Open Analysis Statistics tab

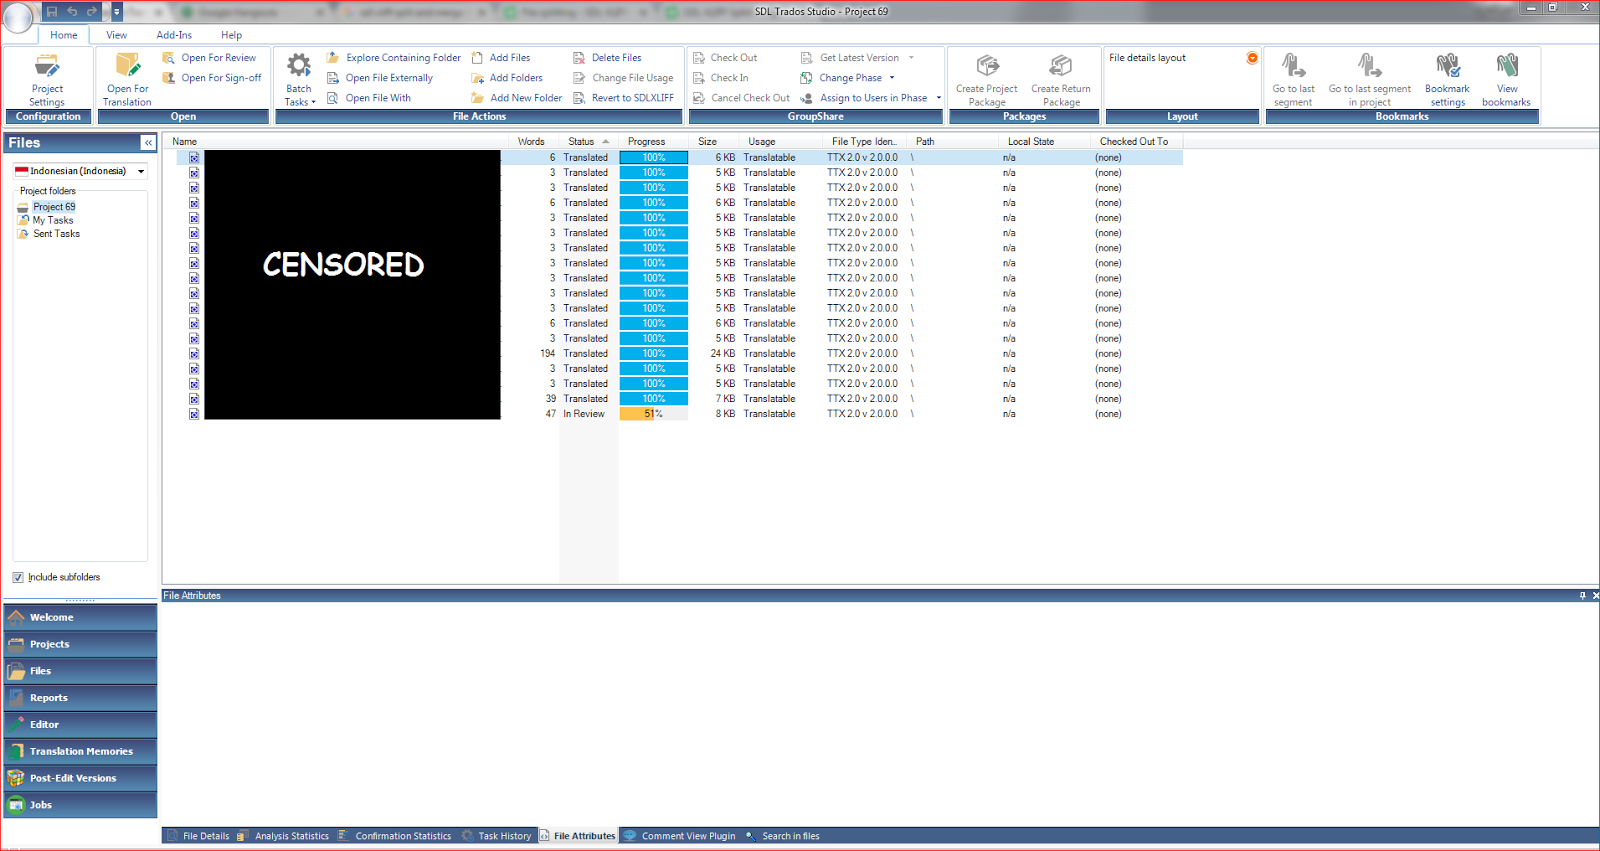coord(283,836)
